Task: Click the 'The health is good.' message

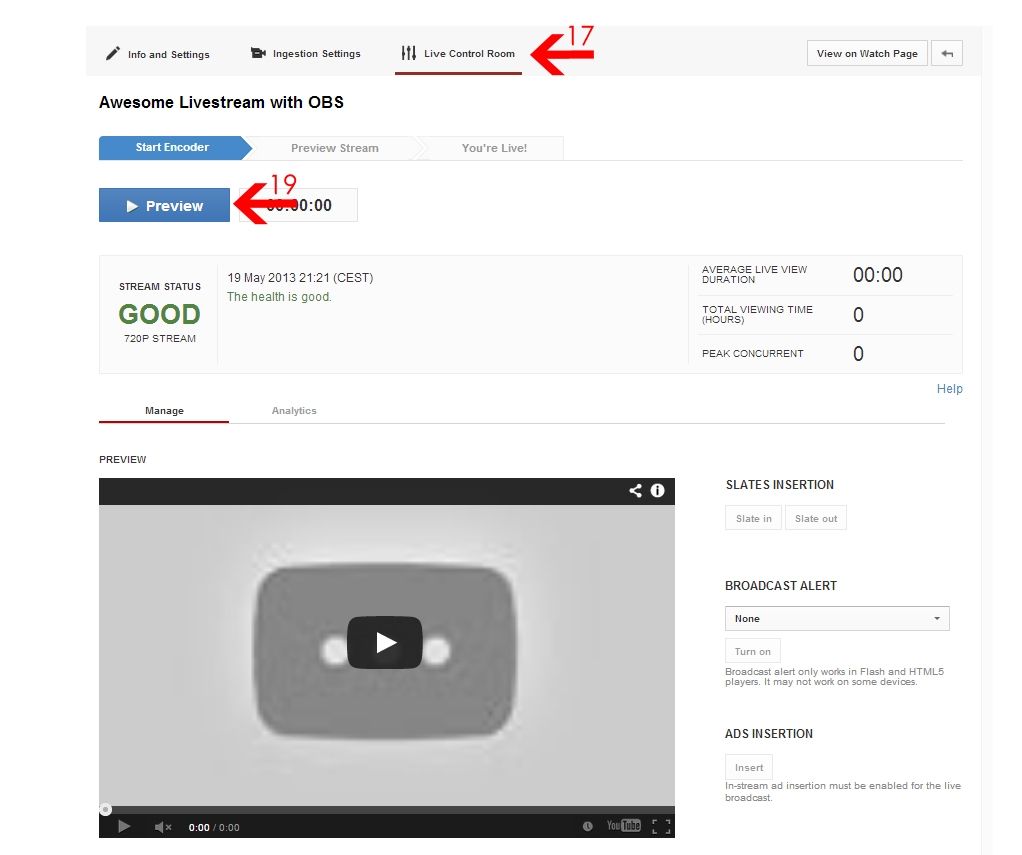Action: click(279, 297)
